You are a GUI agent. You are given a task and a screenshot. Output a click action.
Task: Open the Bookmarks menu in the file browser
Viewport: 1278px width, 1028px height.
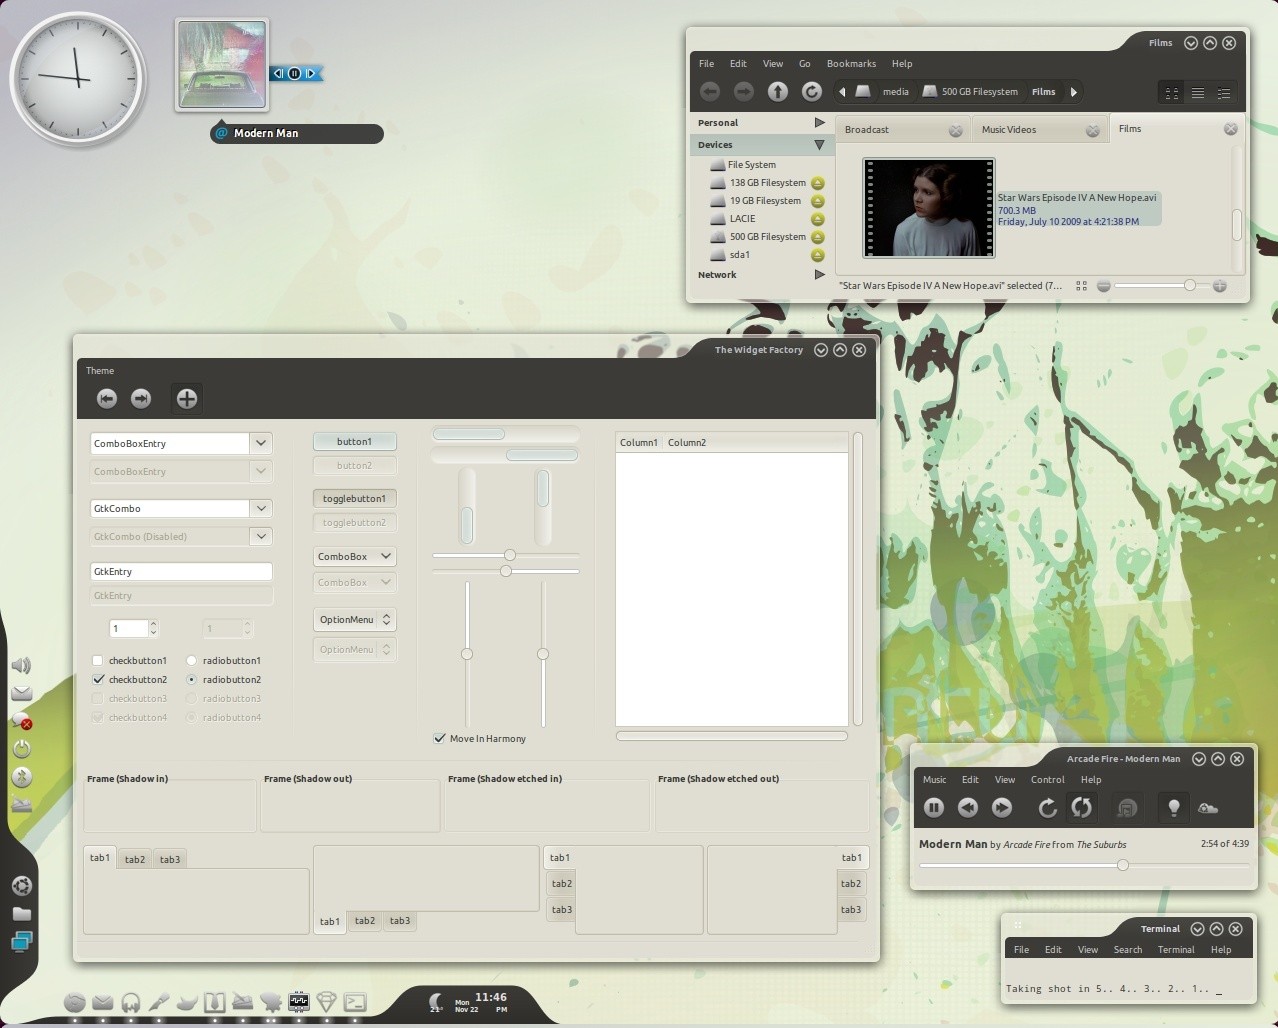coord(851,63)
